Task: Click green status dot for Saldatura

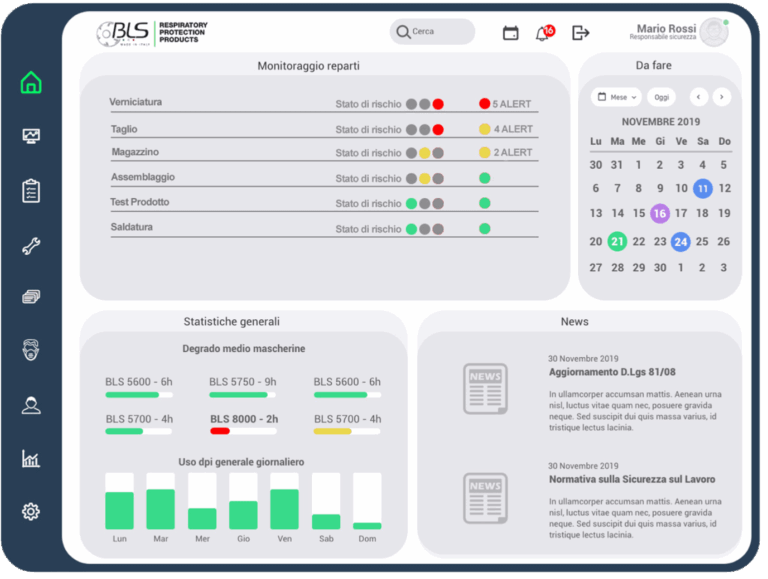Action: pos(484,228)
